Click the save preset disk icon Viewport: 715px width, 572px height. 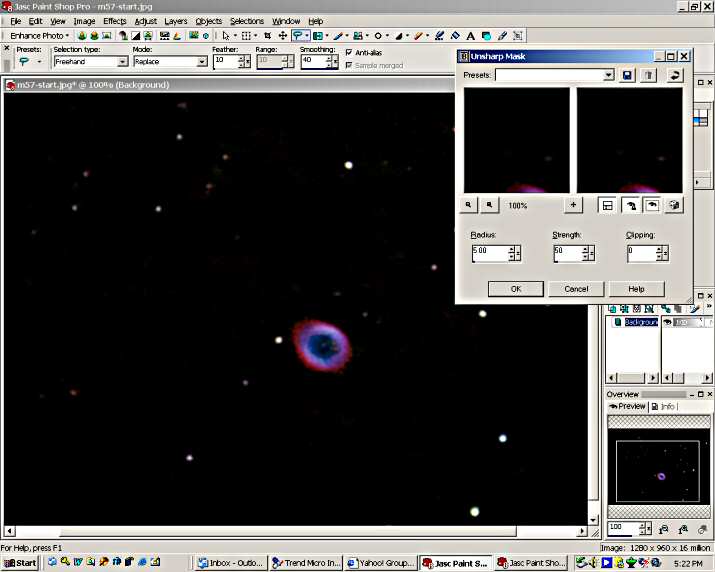tap(627, 75)
